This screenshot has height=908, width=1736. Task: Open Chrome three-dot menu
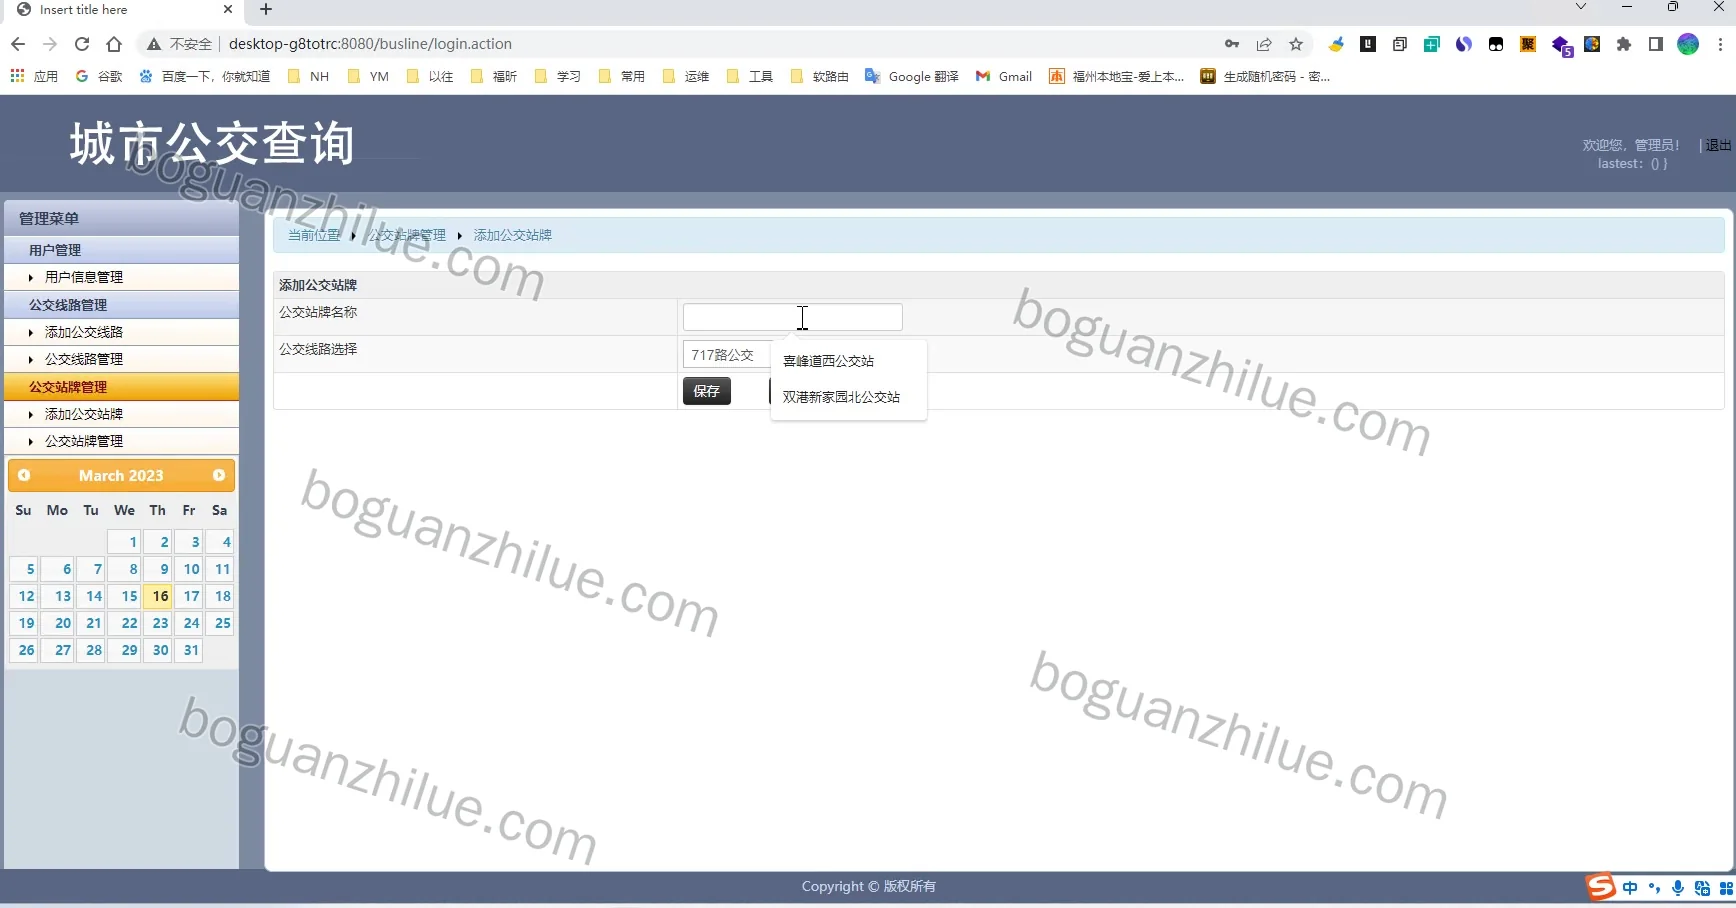coord(1720,44)
